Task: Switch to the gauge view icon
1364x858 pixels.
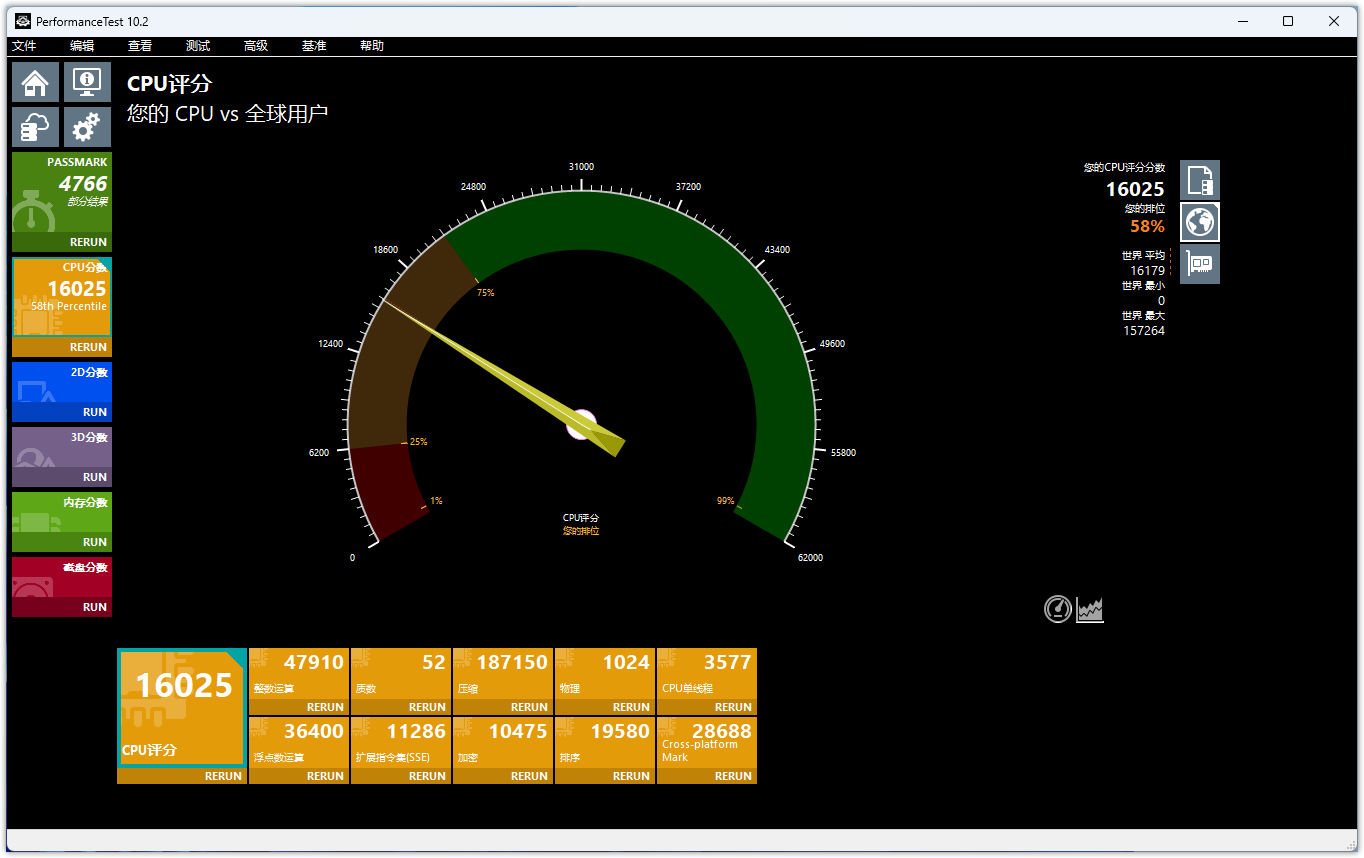Action: pos(1057,609)
